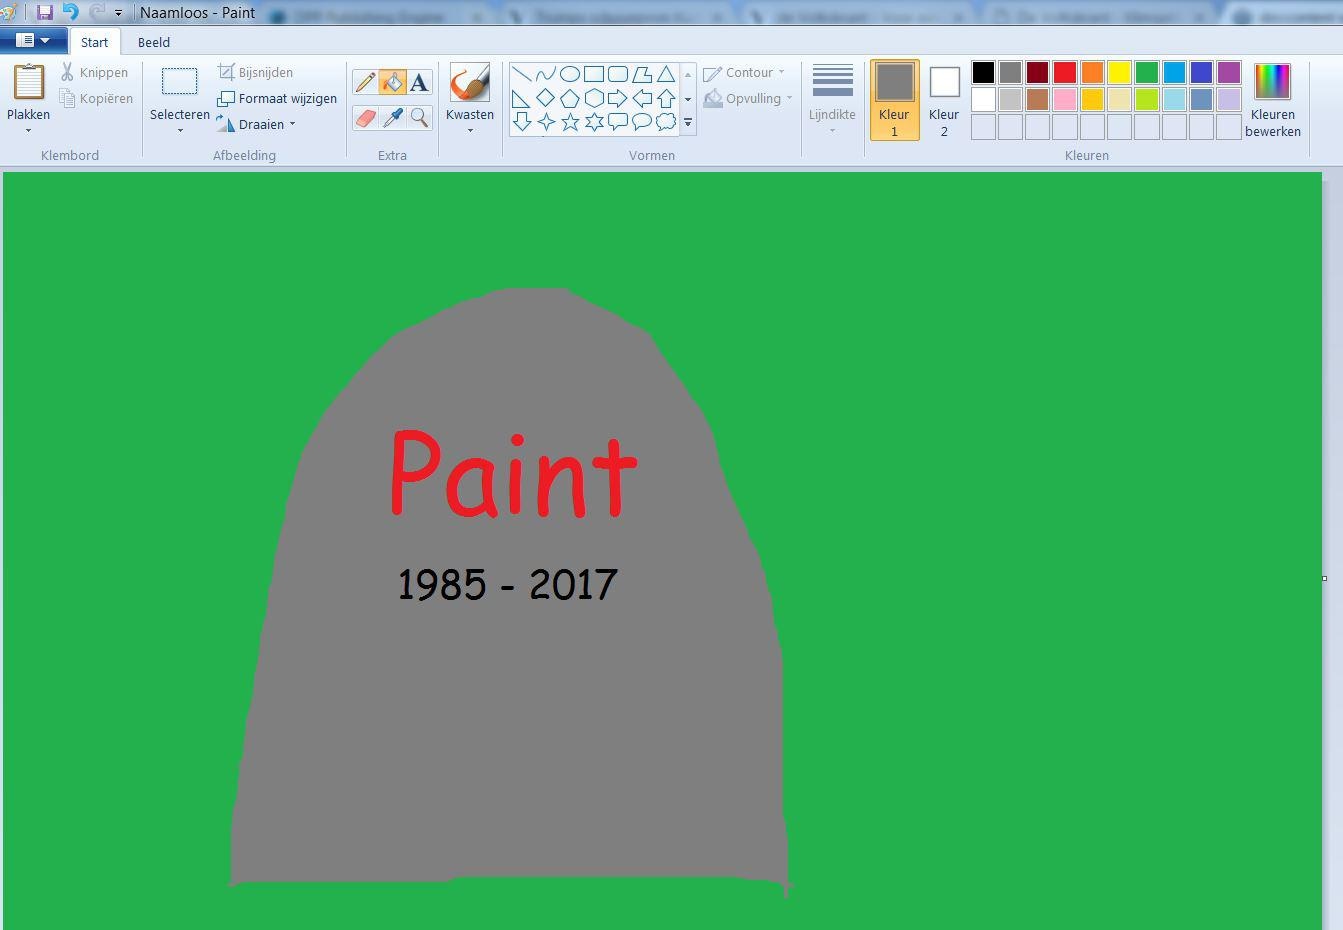The image size is (1343, 930).
Task: Click the Bijsnijden crop button
Action: pos(264,72)
